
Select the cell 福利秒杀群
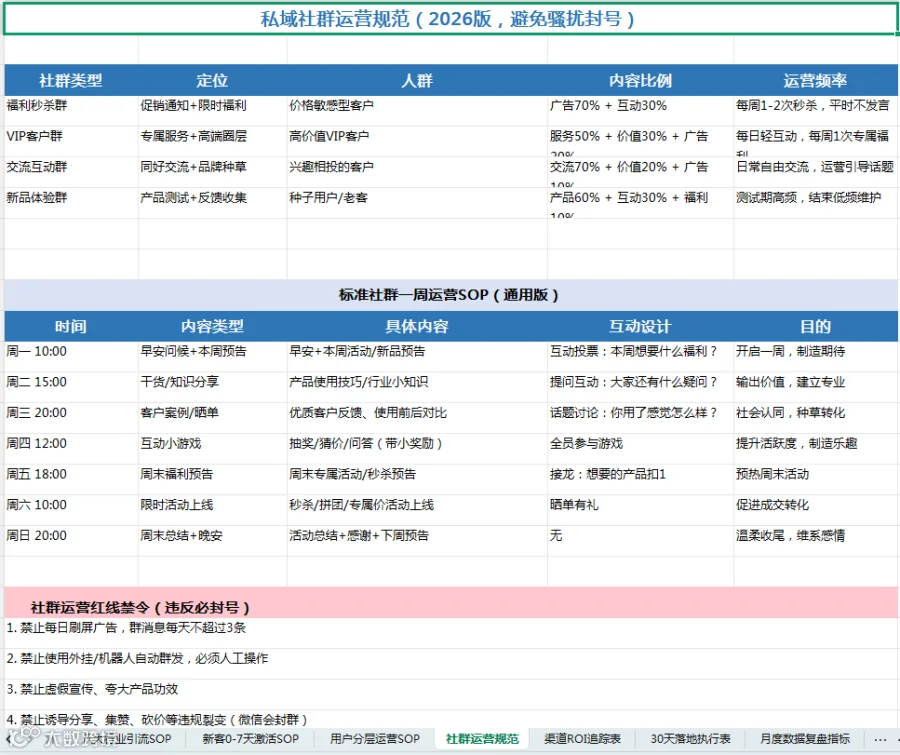point(71,111)
